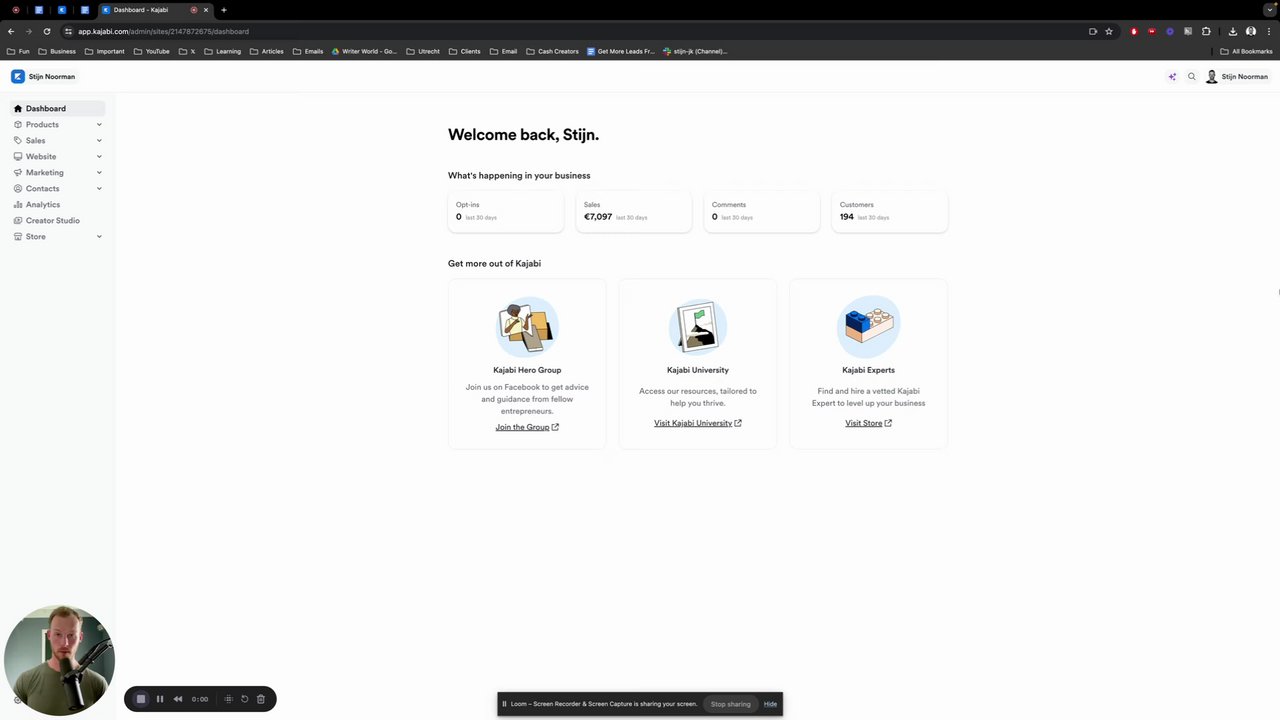The width and height of the screenshot is (1280, 720).
Task: Follow the Visit Kajabi University link
Action: pyautogui.click(x=698, y=423)
